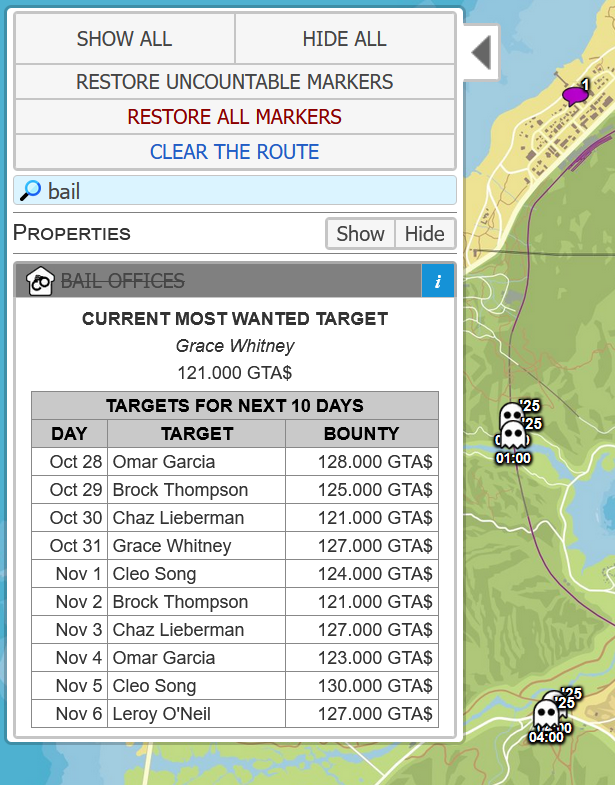This screenshot has width=615, height=785.
Task: Hide all Properties markers
Action: coord(425,234)
